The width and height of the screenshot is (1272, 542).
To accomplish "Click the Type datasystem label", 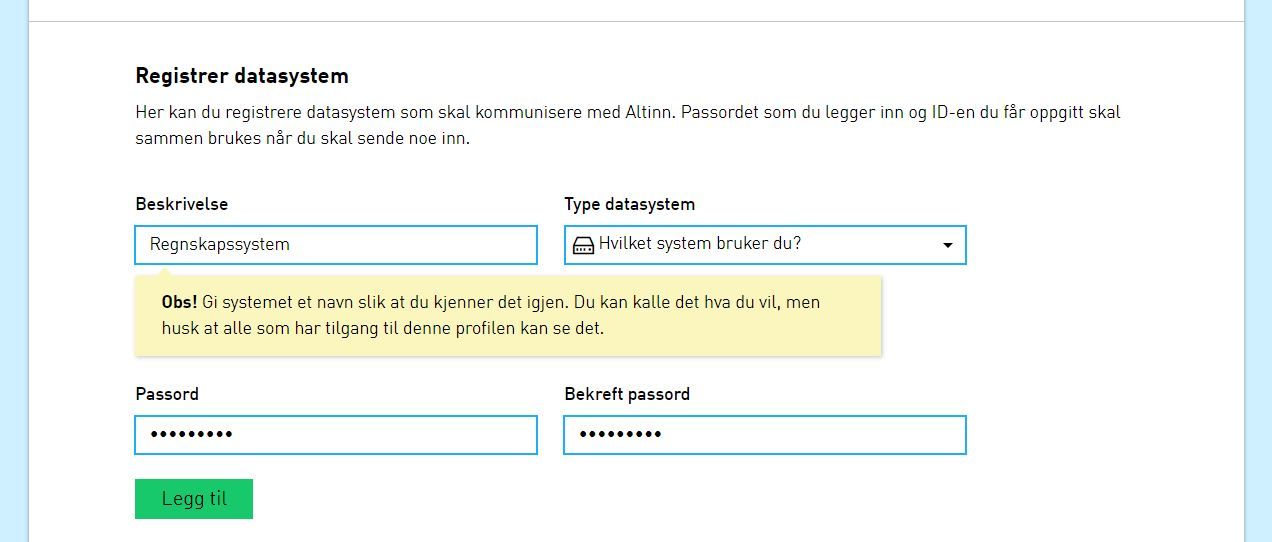I will coord(629,204).
